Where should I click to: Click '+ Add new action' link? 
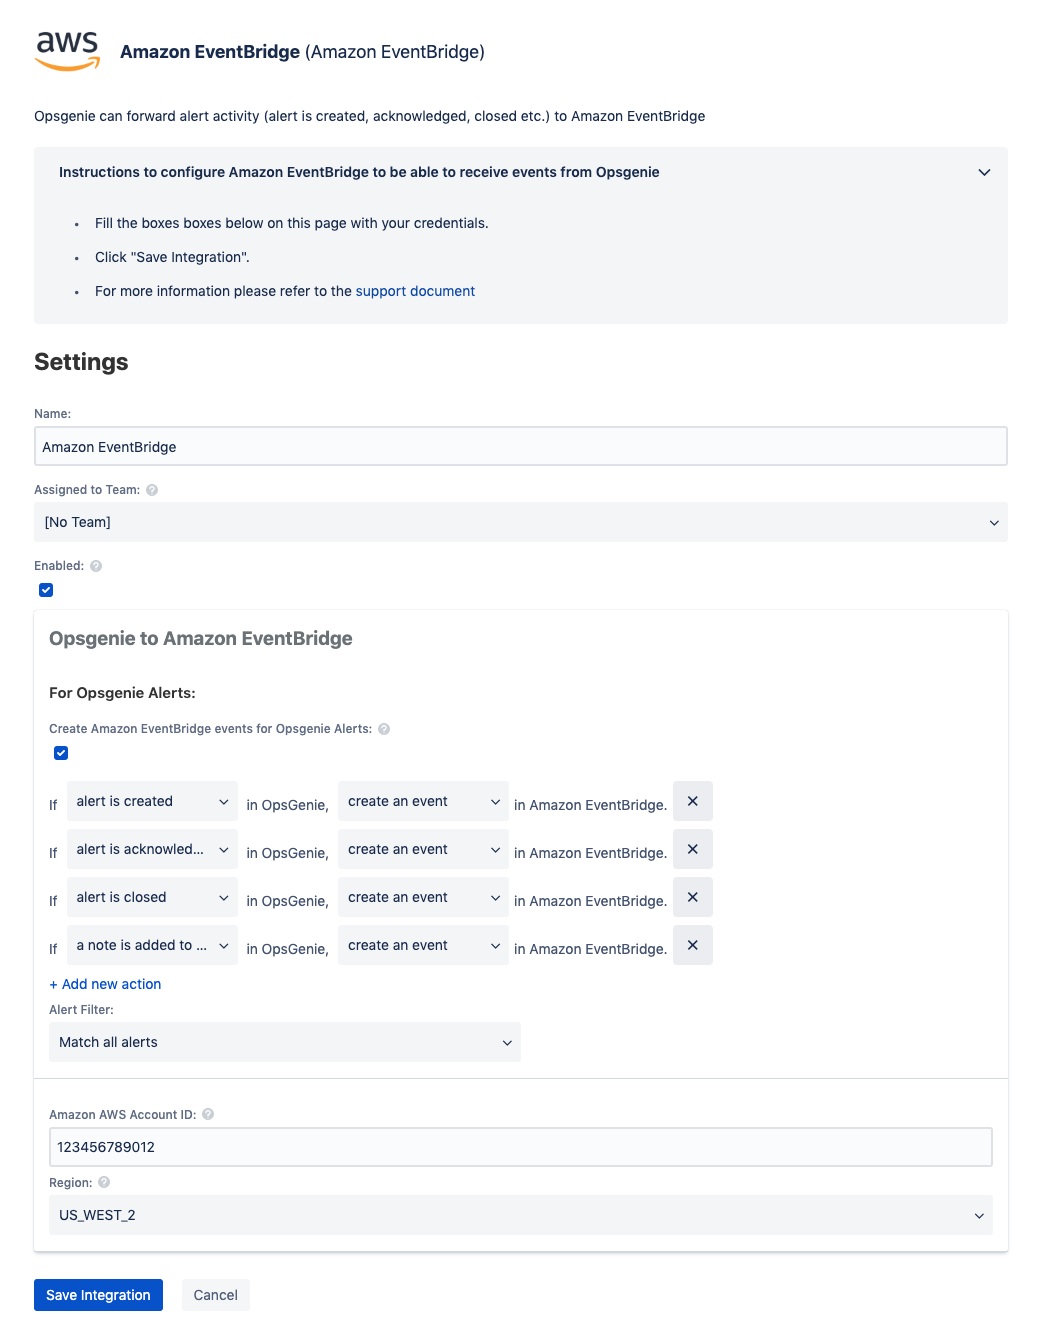[x=105, y=984]
